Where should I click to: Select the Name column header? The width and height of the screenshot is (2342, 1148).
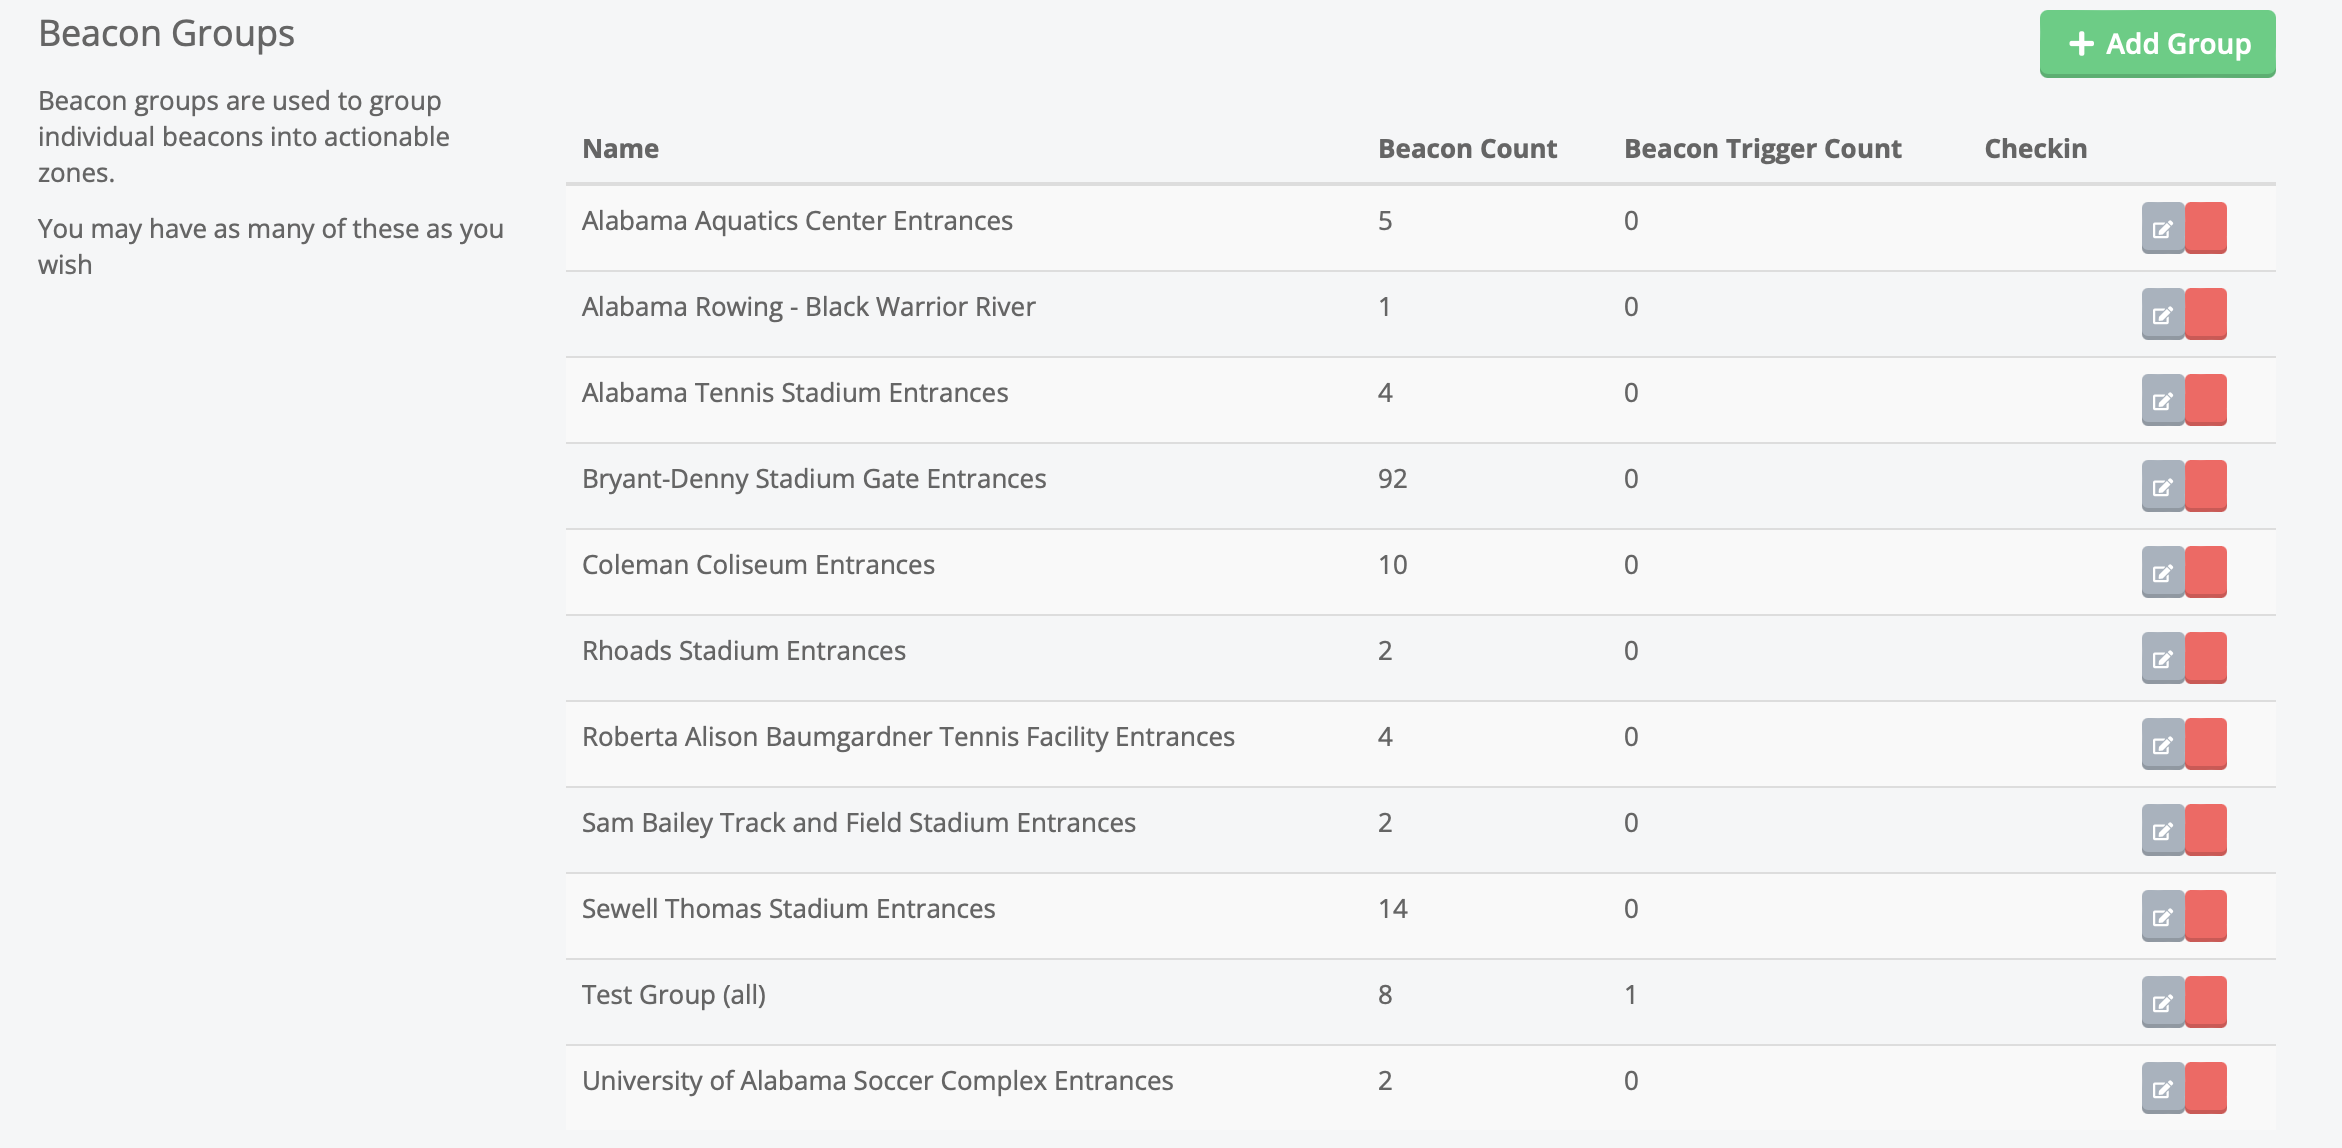point(620,149)
